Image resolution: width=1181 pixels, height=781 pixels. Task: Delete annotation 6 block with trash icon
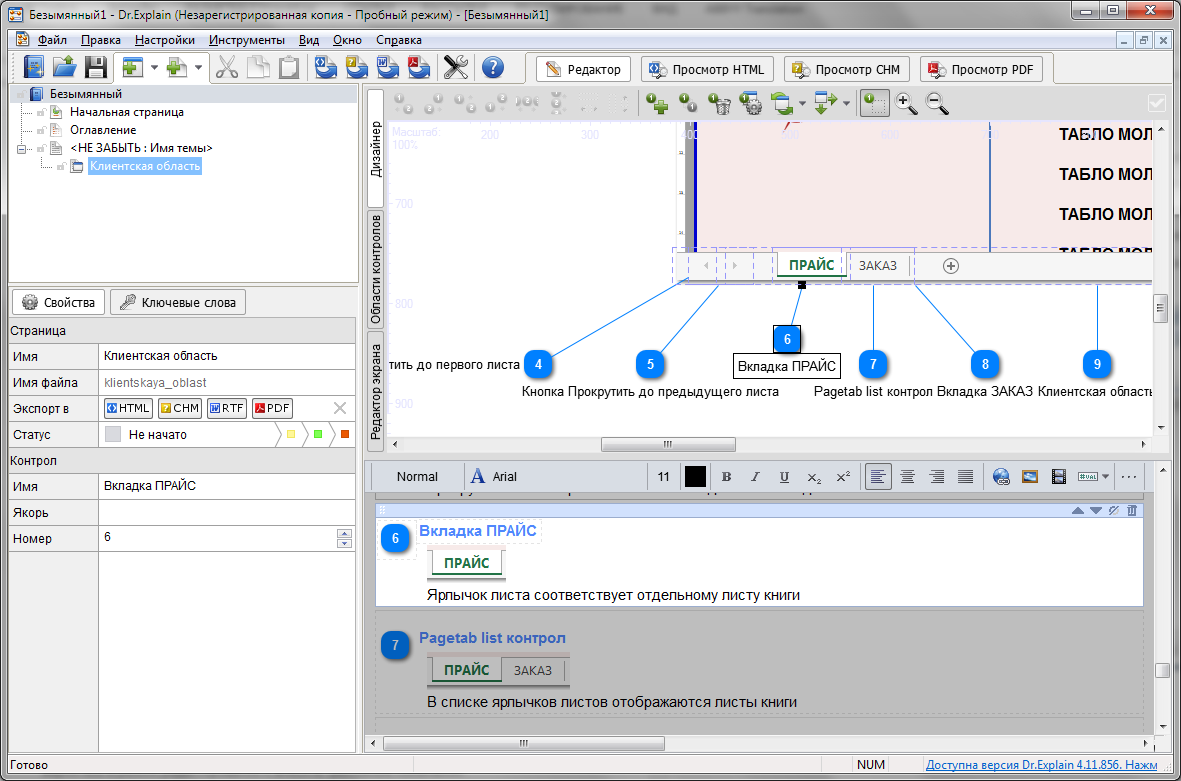(x=1132, y=511)
